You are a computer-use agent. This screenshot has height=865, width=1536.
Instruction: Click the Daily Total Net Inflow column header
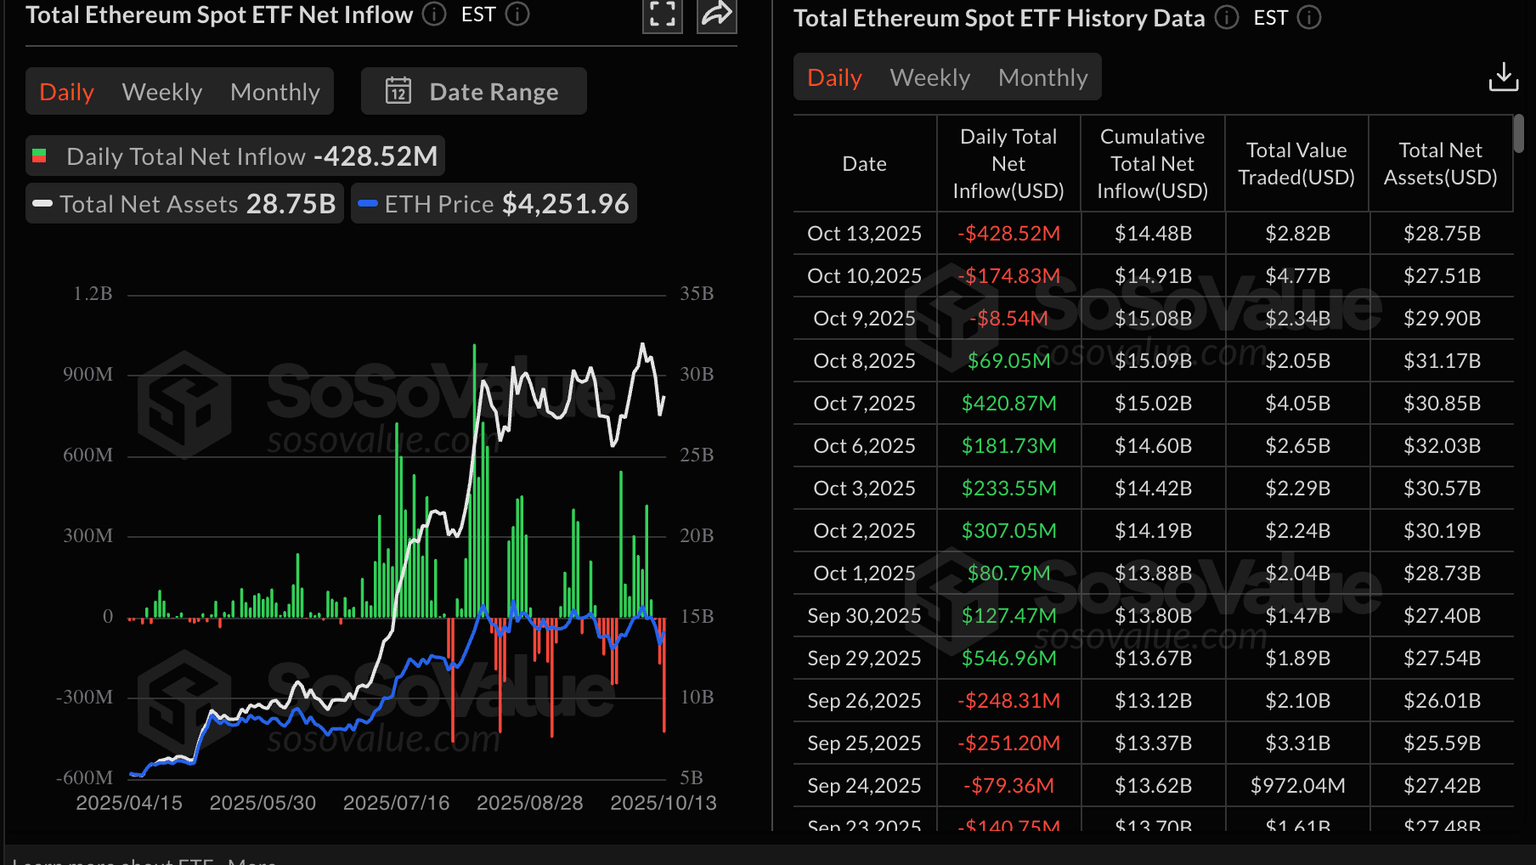1008,163
